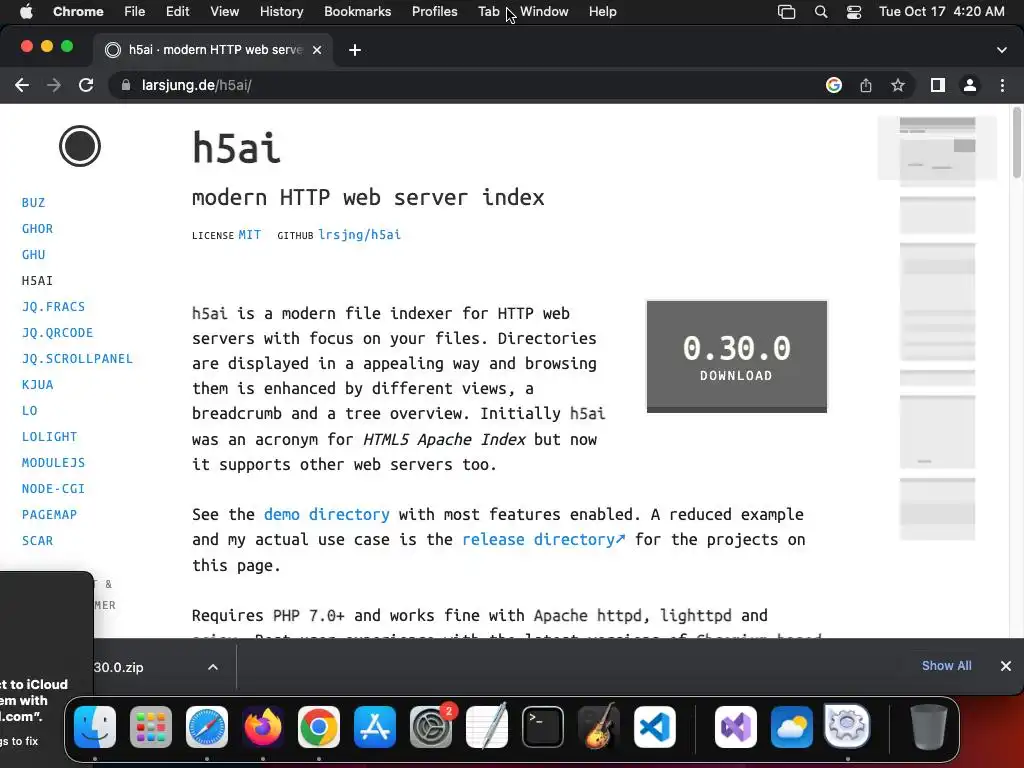The height and width of the screenshot is (768, 1024).
Task: Open the History menu
Action: 281,12
